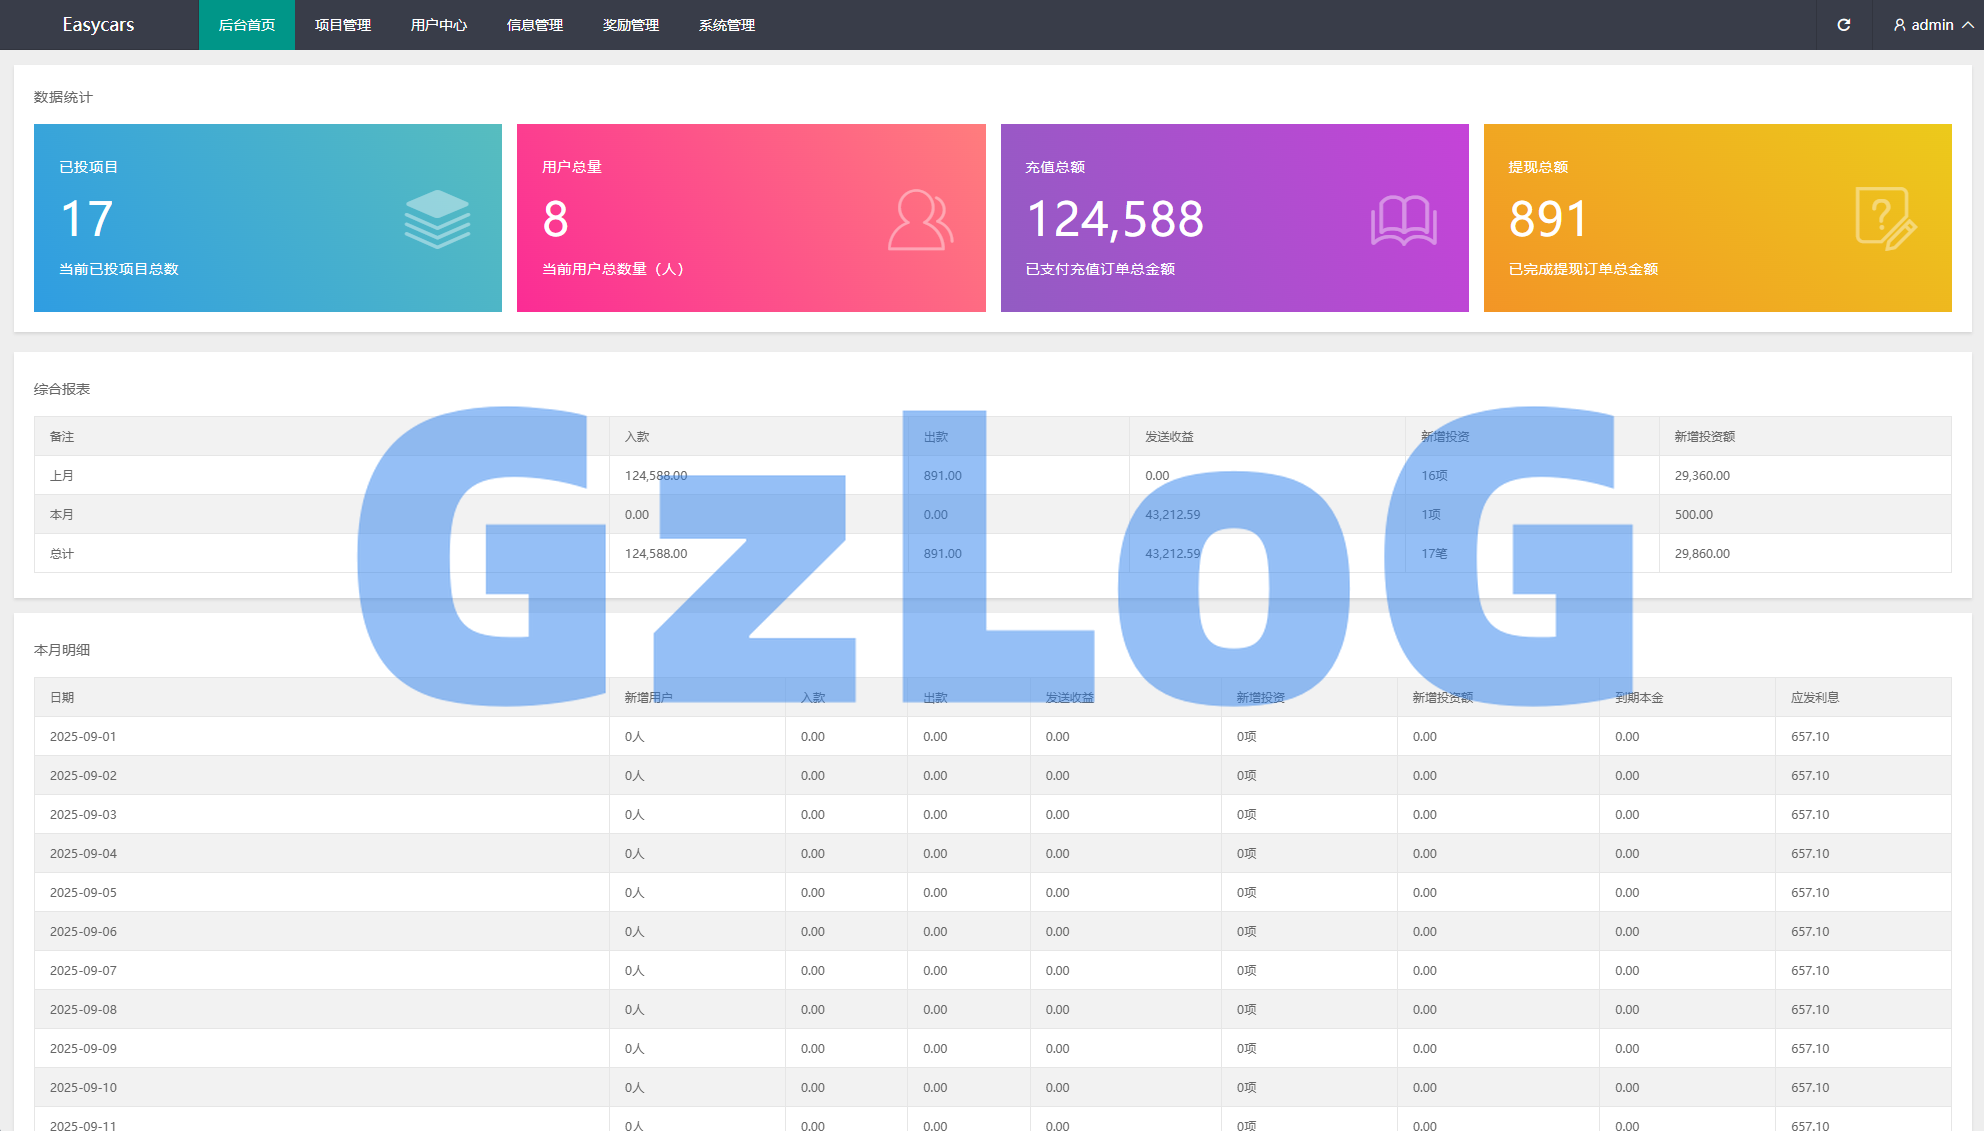Viewport: 1984px width, 1131px height.
Task: Open the 用户中心 menu
Action: click(x=439, y=25)
